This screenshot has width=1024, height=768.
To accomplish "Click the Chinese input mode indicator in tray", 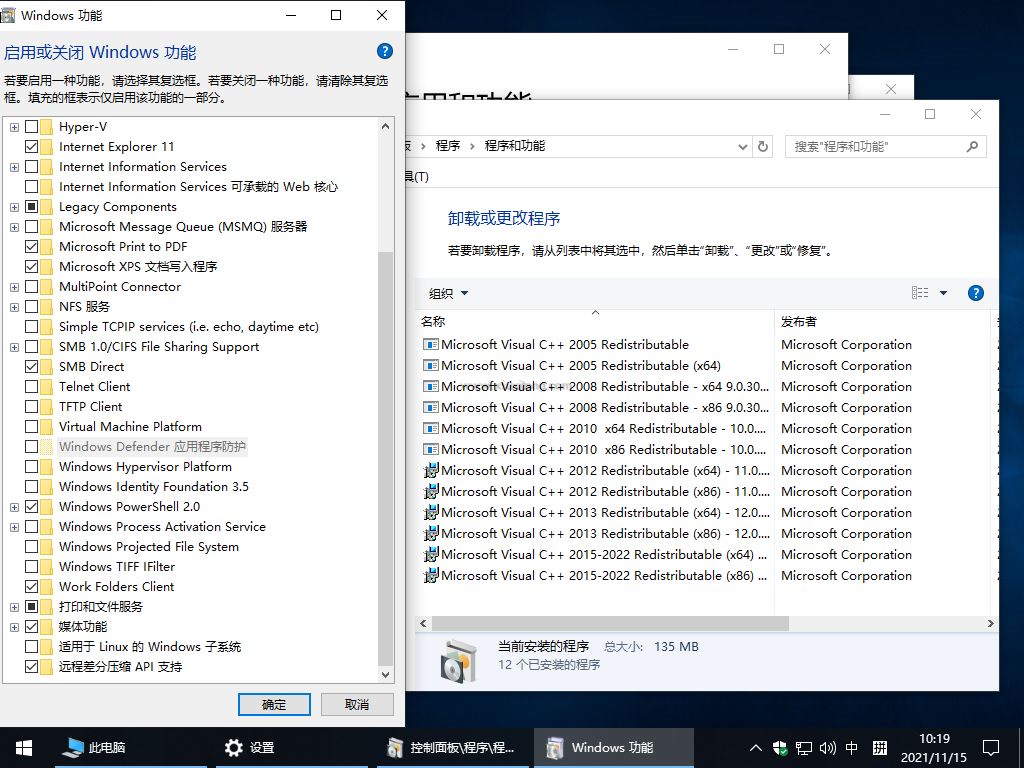I will pos(852,748).
